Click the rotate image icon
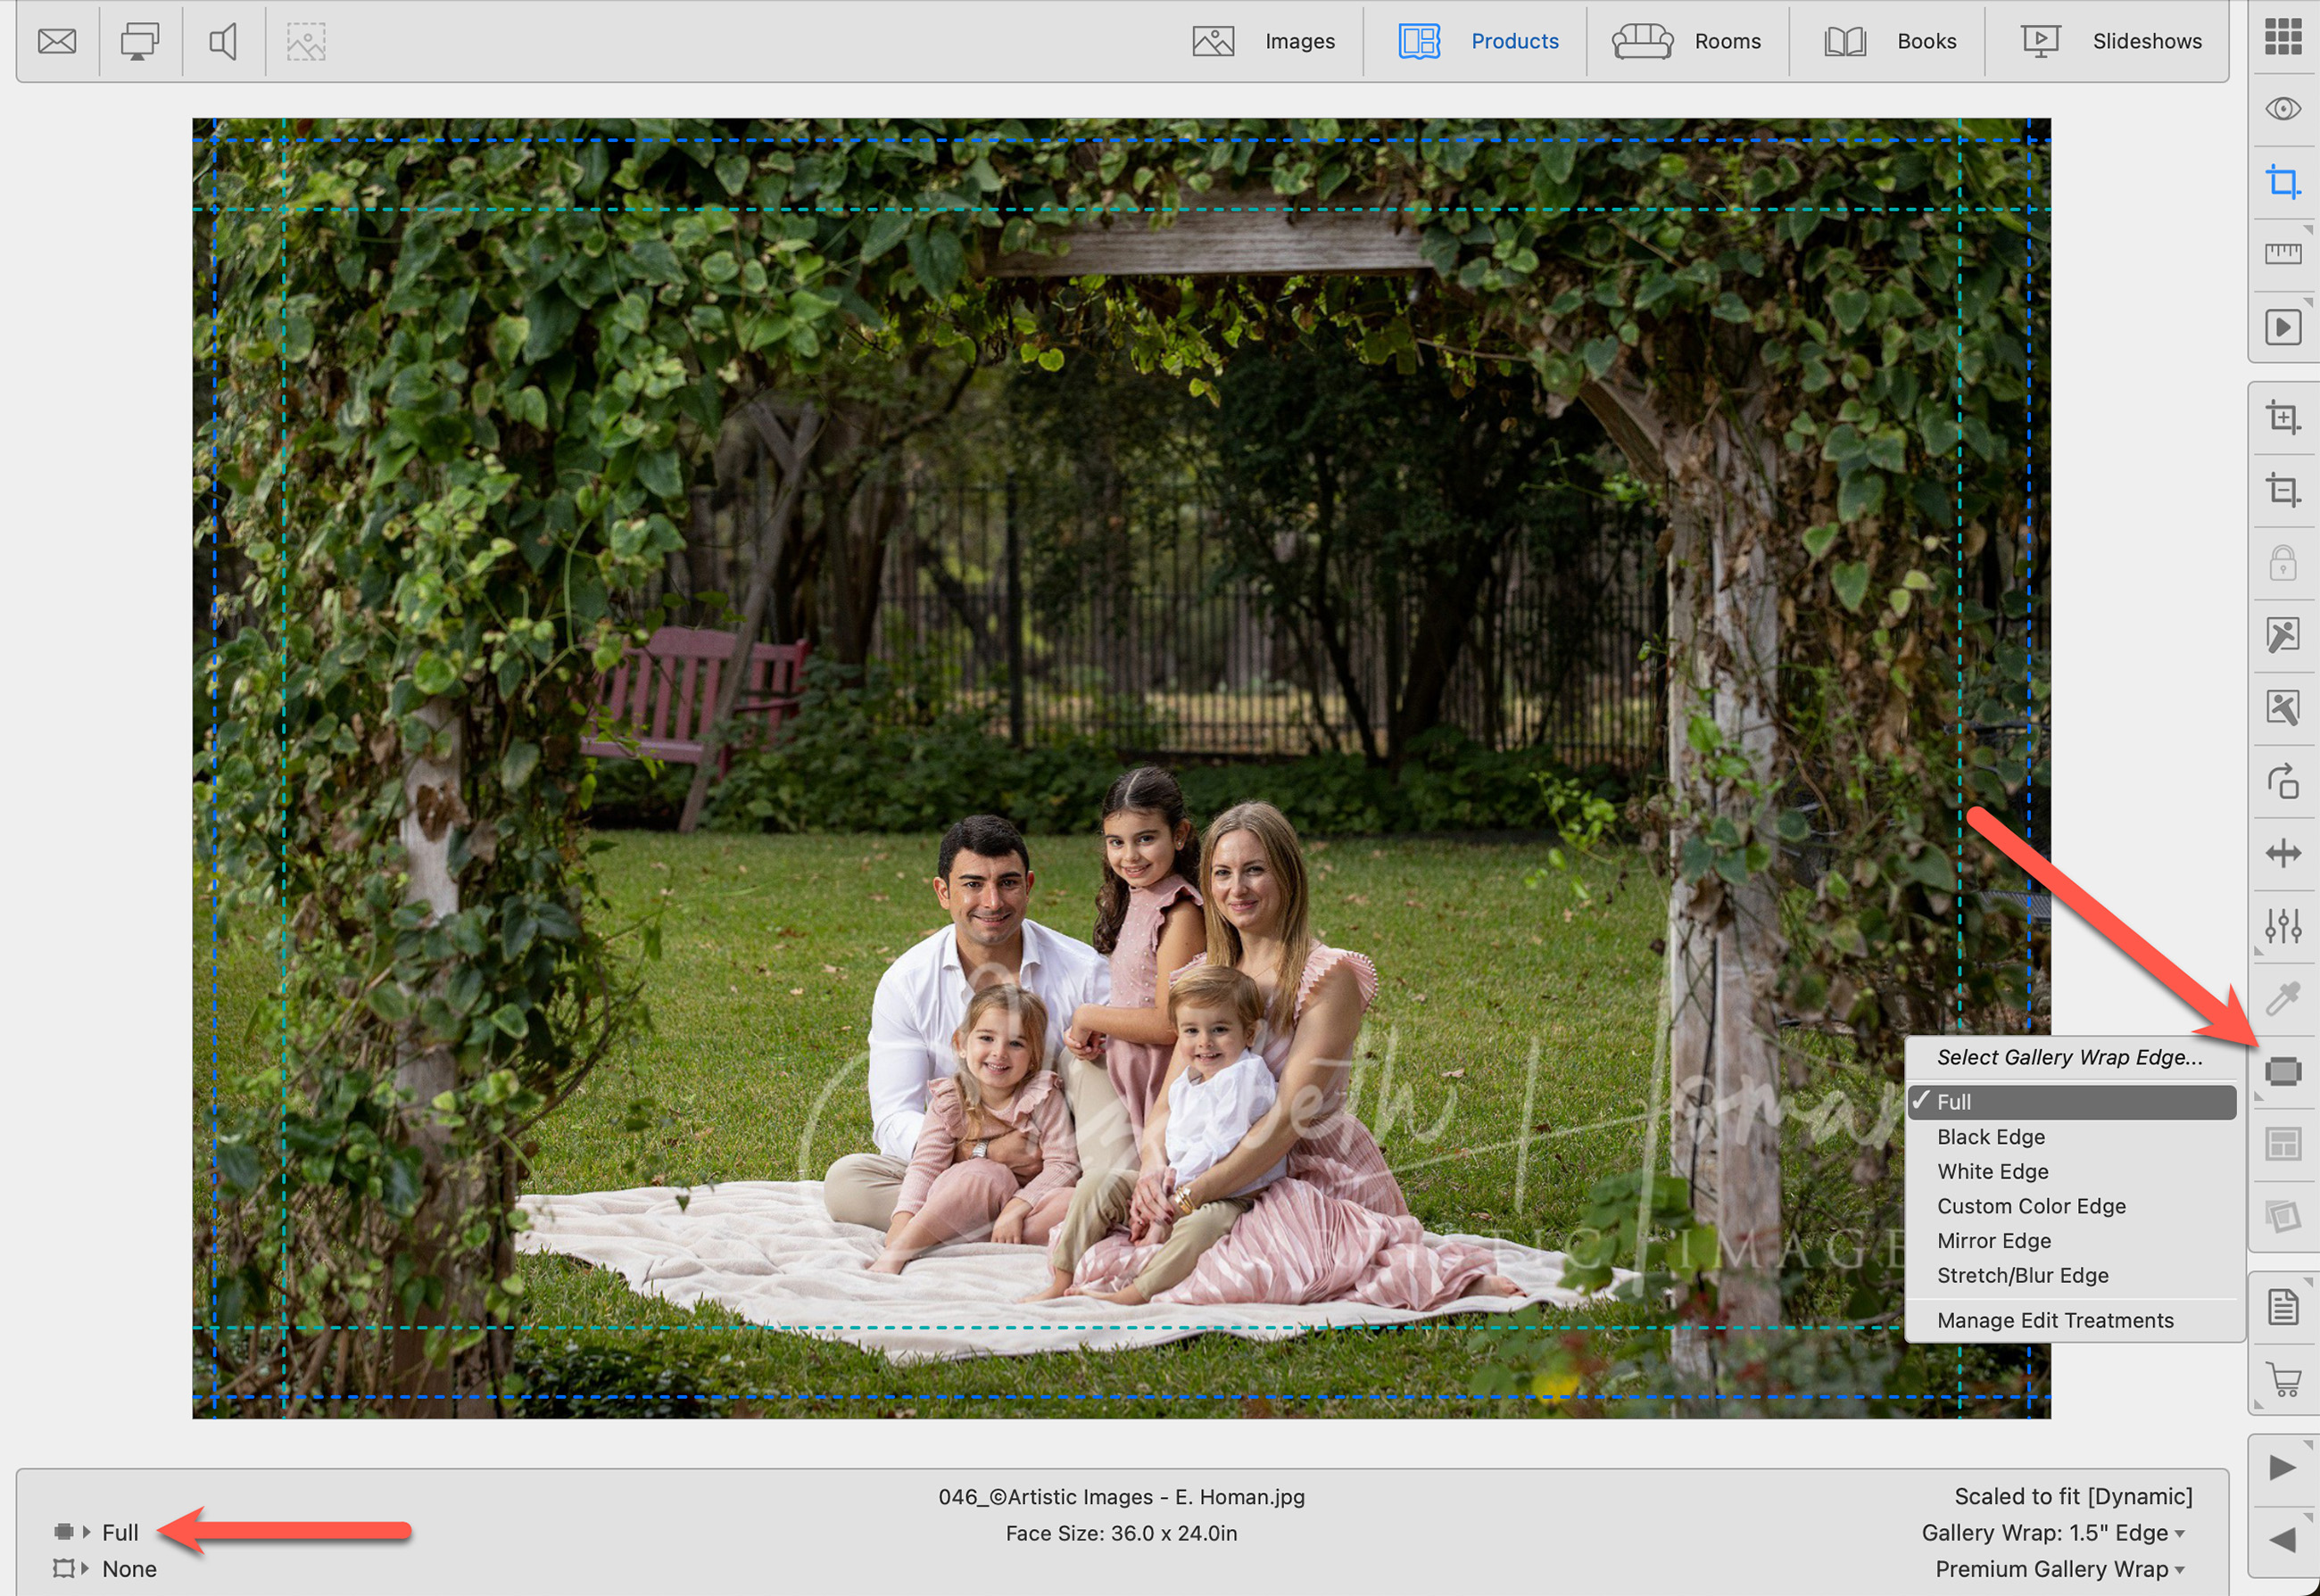 (x=2283, y=781)
